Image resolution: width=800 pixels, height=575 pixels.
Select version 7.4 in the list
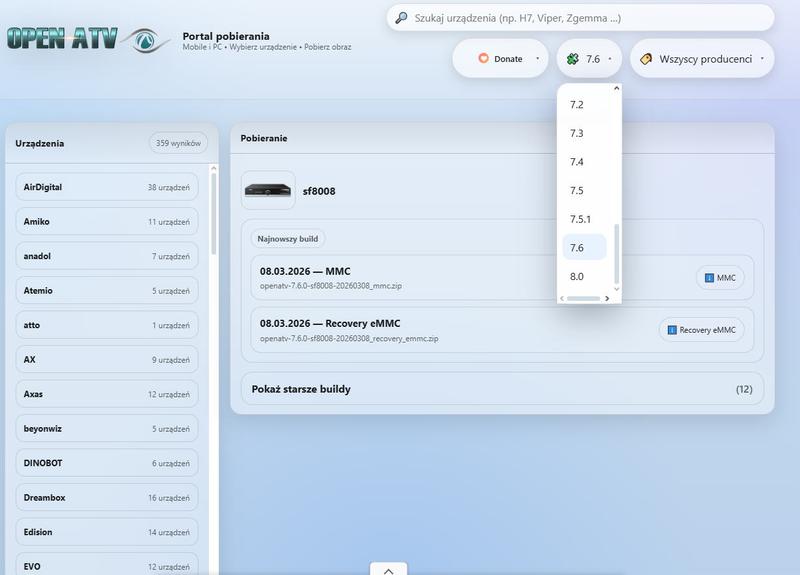[584, 162]
